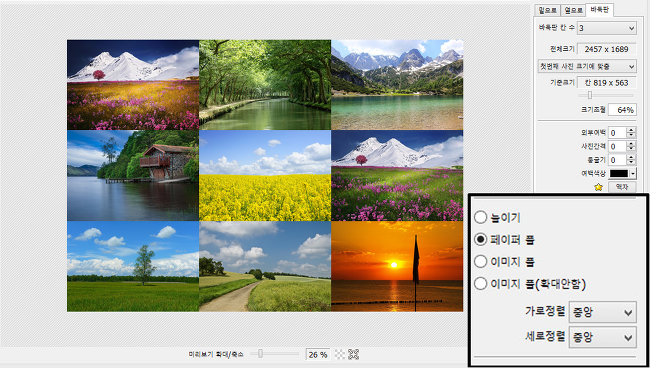The height and width of the screenshot is (368, 650).
Task: Decrease 둥글기 with down arrow
Action: pos(631,162)
